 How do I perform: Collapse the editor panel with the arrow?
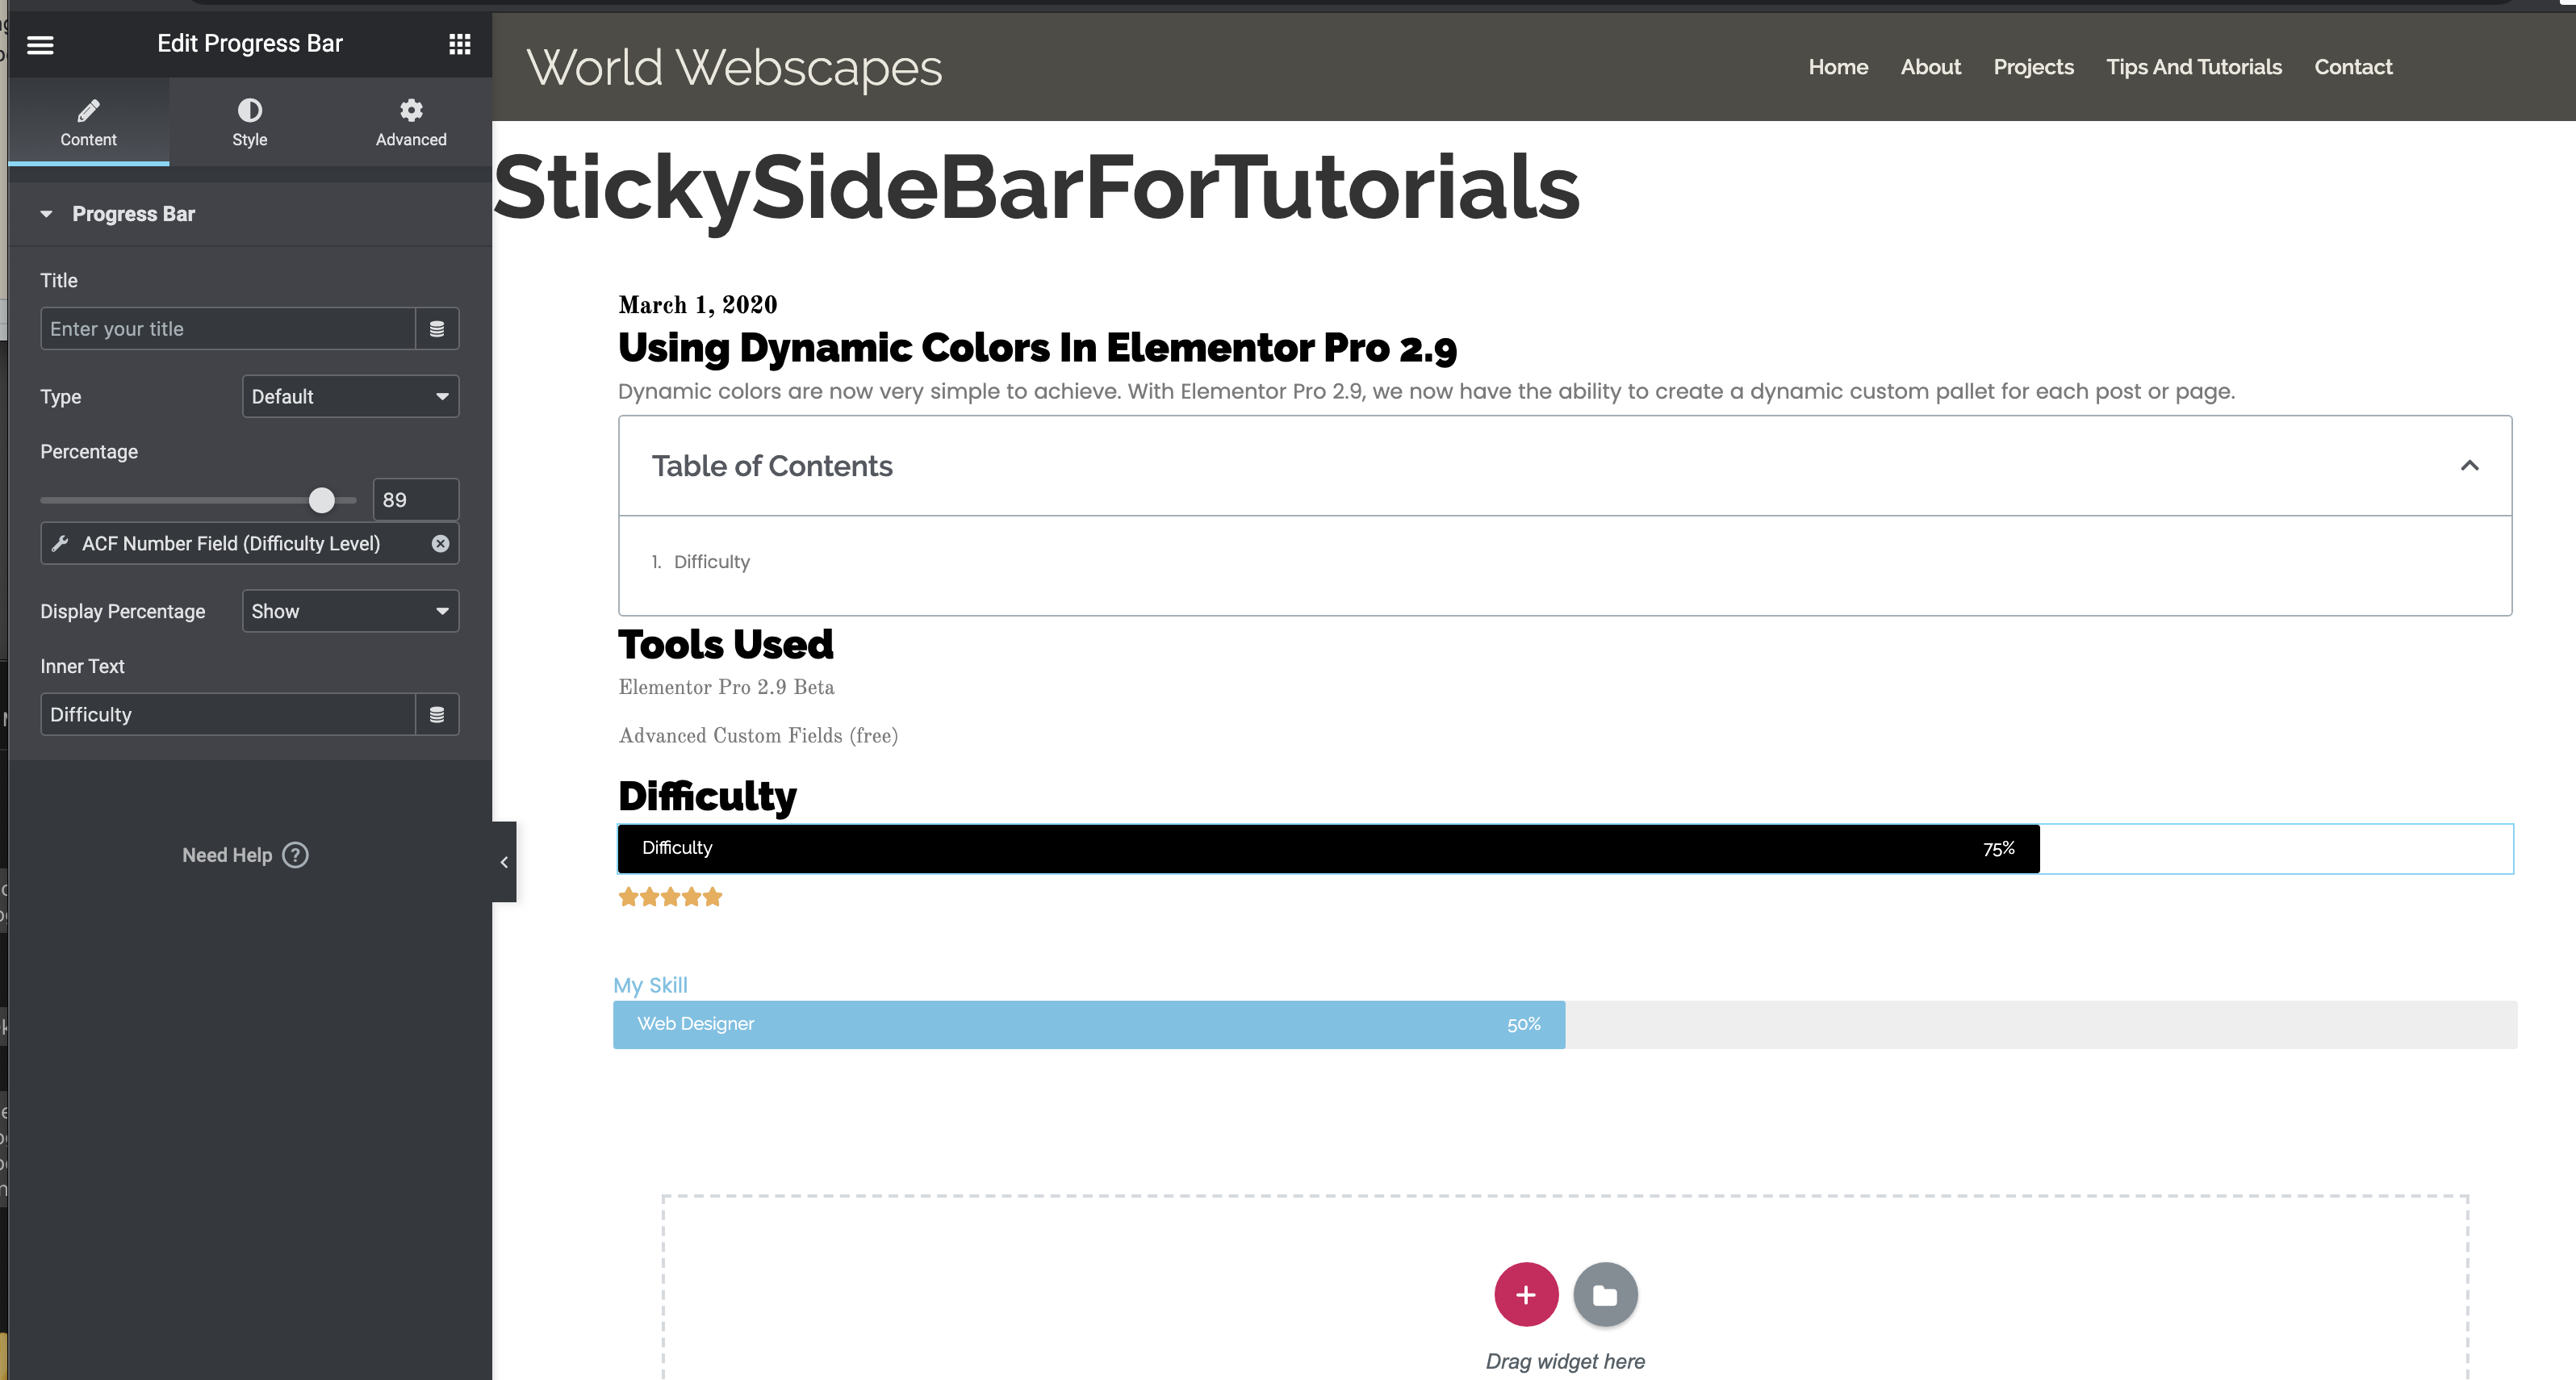click(504, 861)
